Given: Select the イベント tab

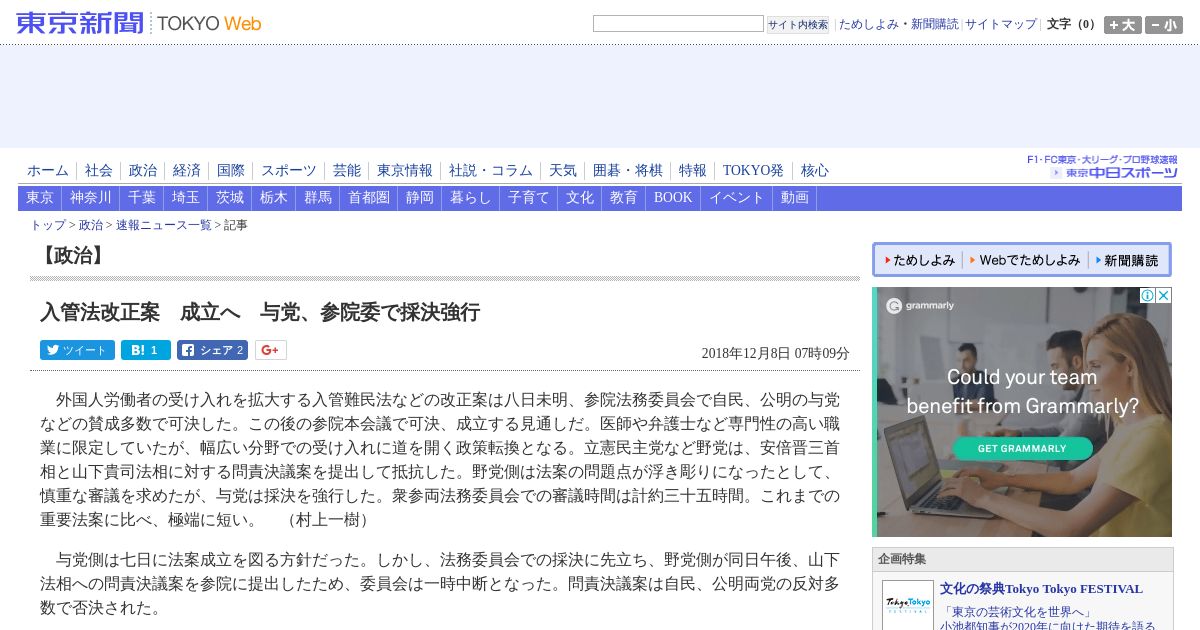Looking at the screenshot, I should pos(737,198).
